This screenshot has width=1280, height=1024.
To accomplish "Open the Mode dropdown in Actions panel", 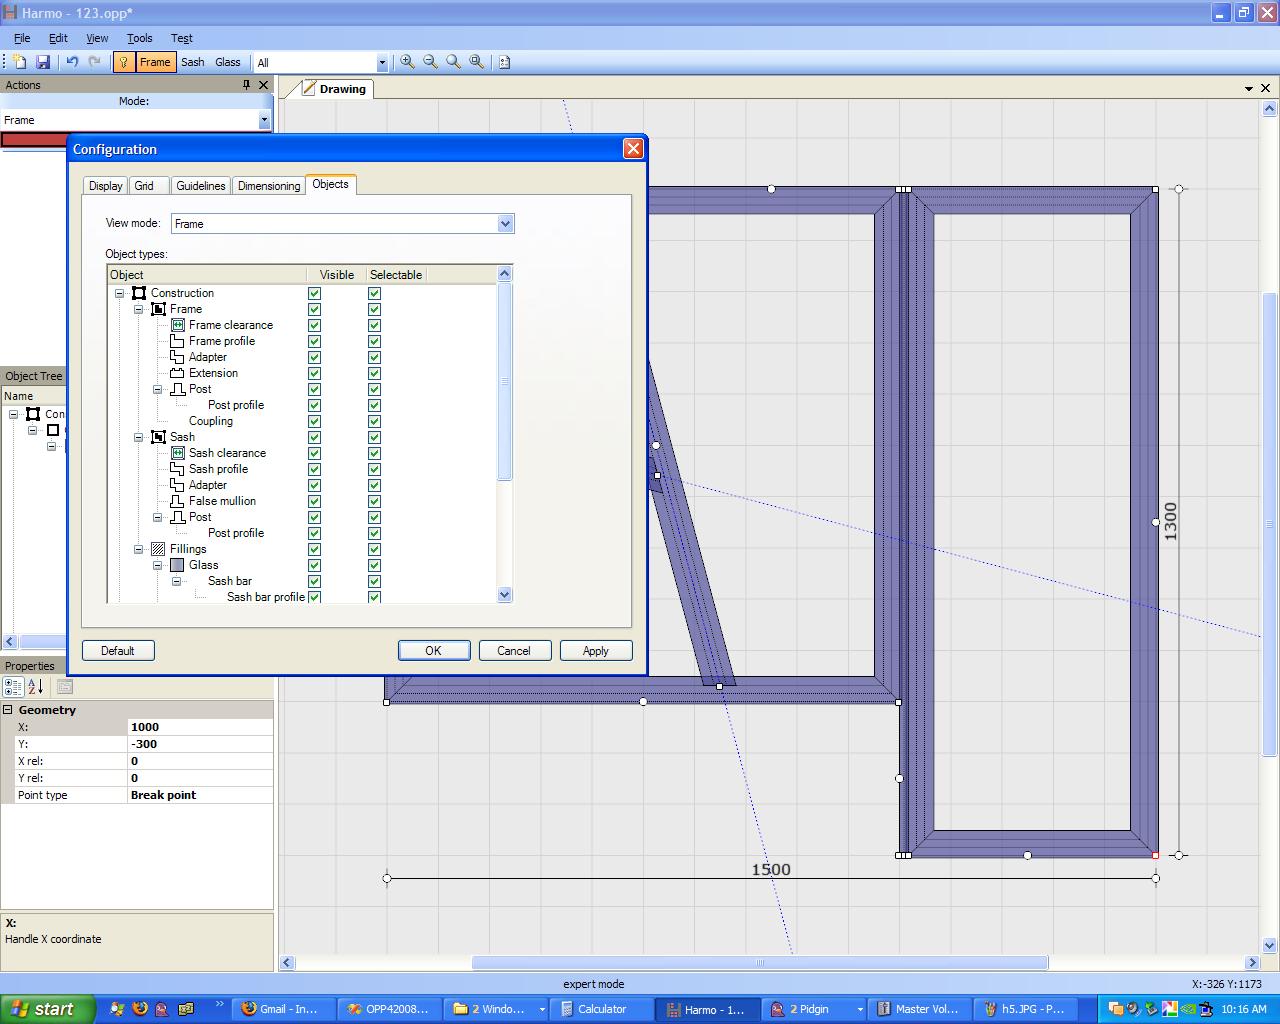I will click(x=264, y=120).
